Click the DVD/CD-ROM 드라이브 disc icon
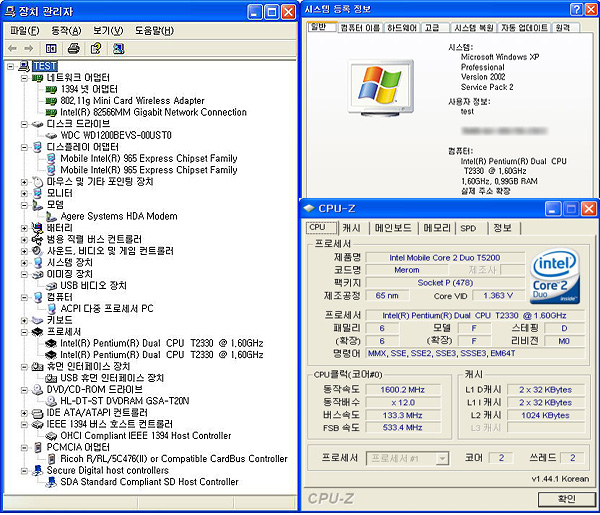This screenshot has height=515, width=600. click(37, 390)
